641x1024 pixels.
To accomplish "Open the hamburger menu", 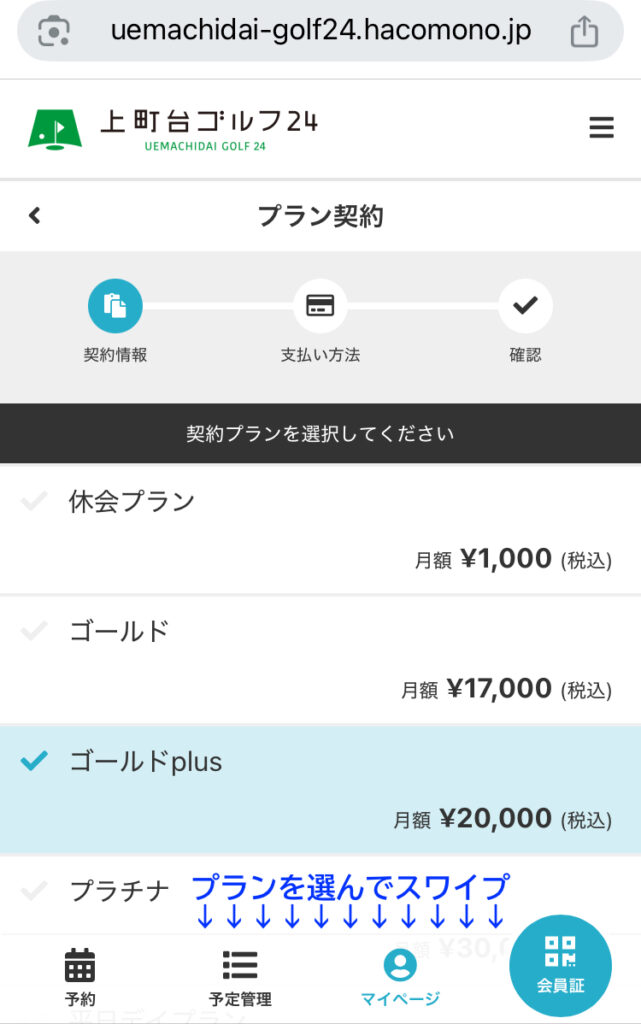I will coord(601,128).
